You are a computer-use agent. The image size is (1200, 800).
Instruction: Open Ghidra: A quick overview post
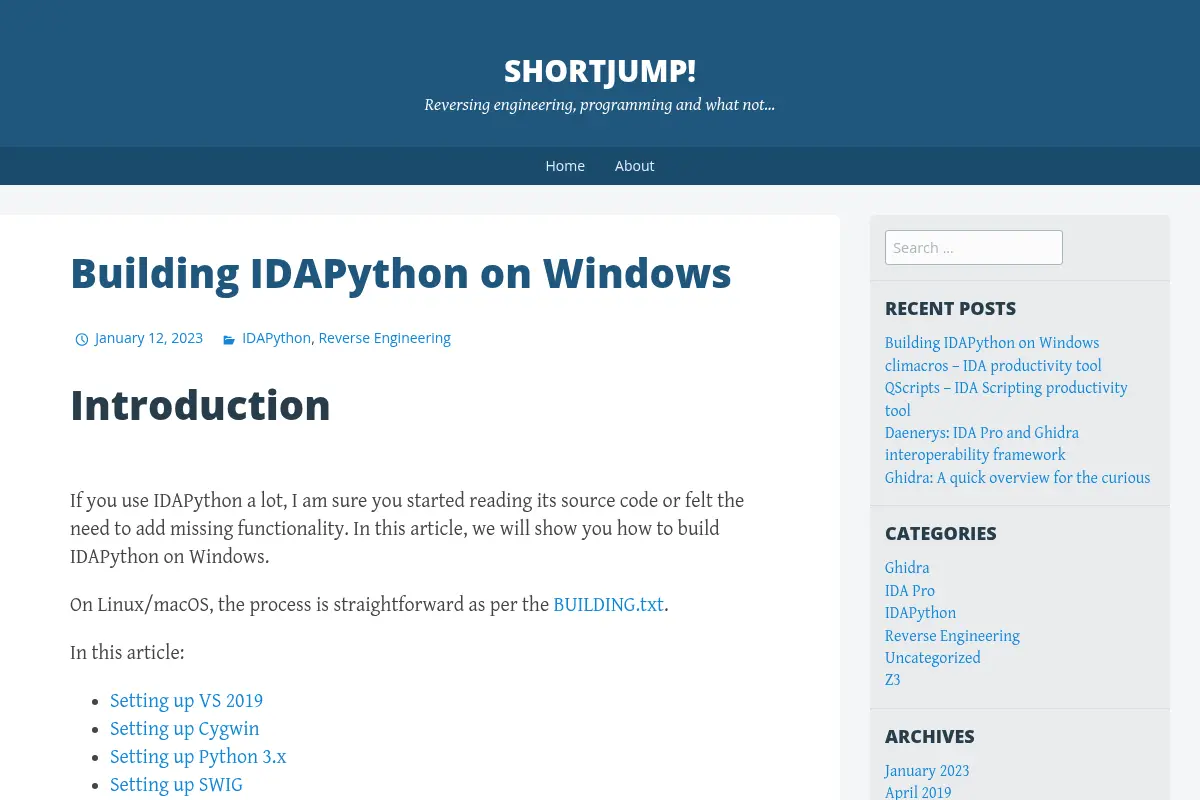(1018, 478)
